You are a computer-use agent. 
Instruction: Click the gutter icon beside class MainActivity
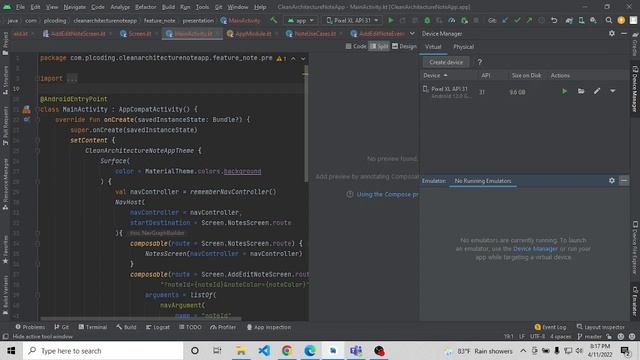pos(27,109)
